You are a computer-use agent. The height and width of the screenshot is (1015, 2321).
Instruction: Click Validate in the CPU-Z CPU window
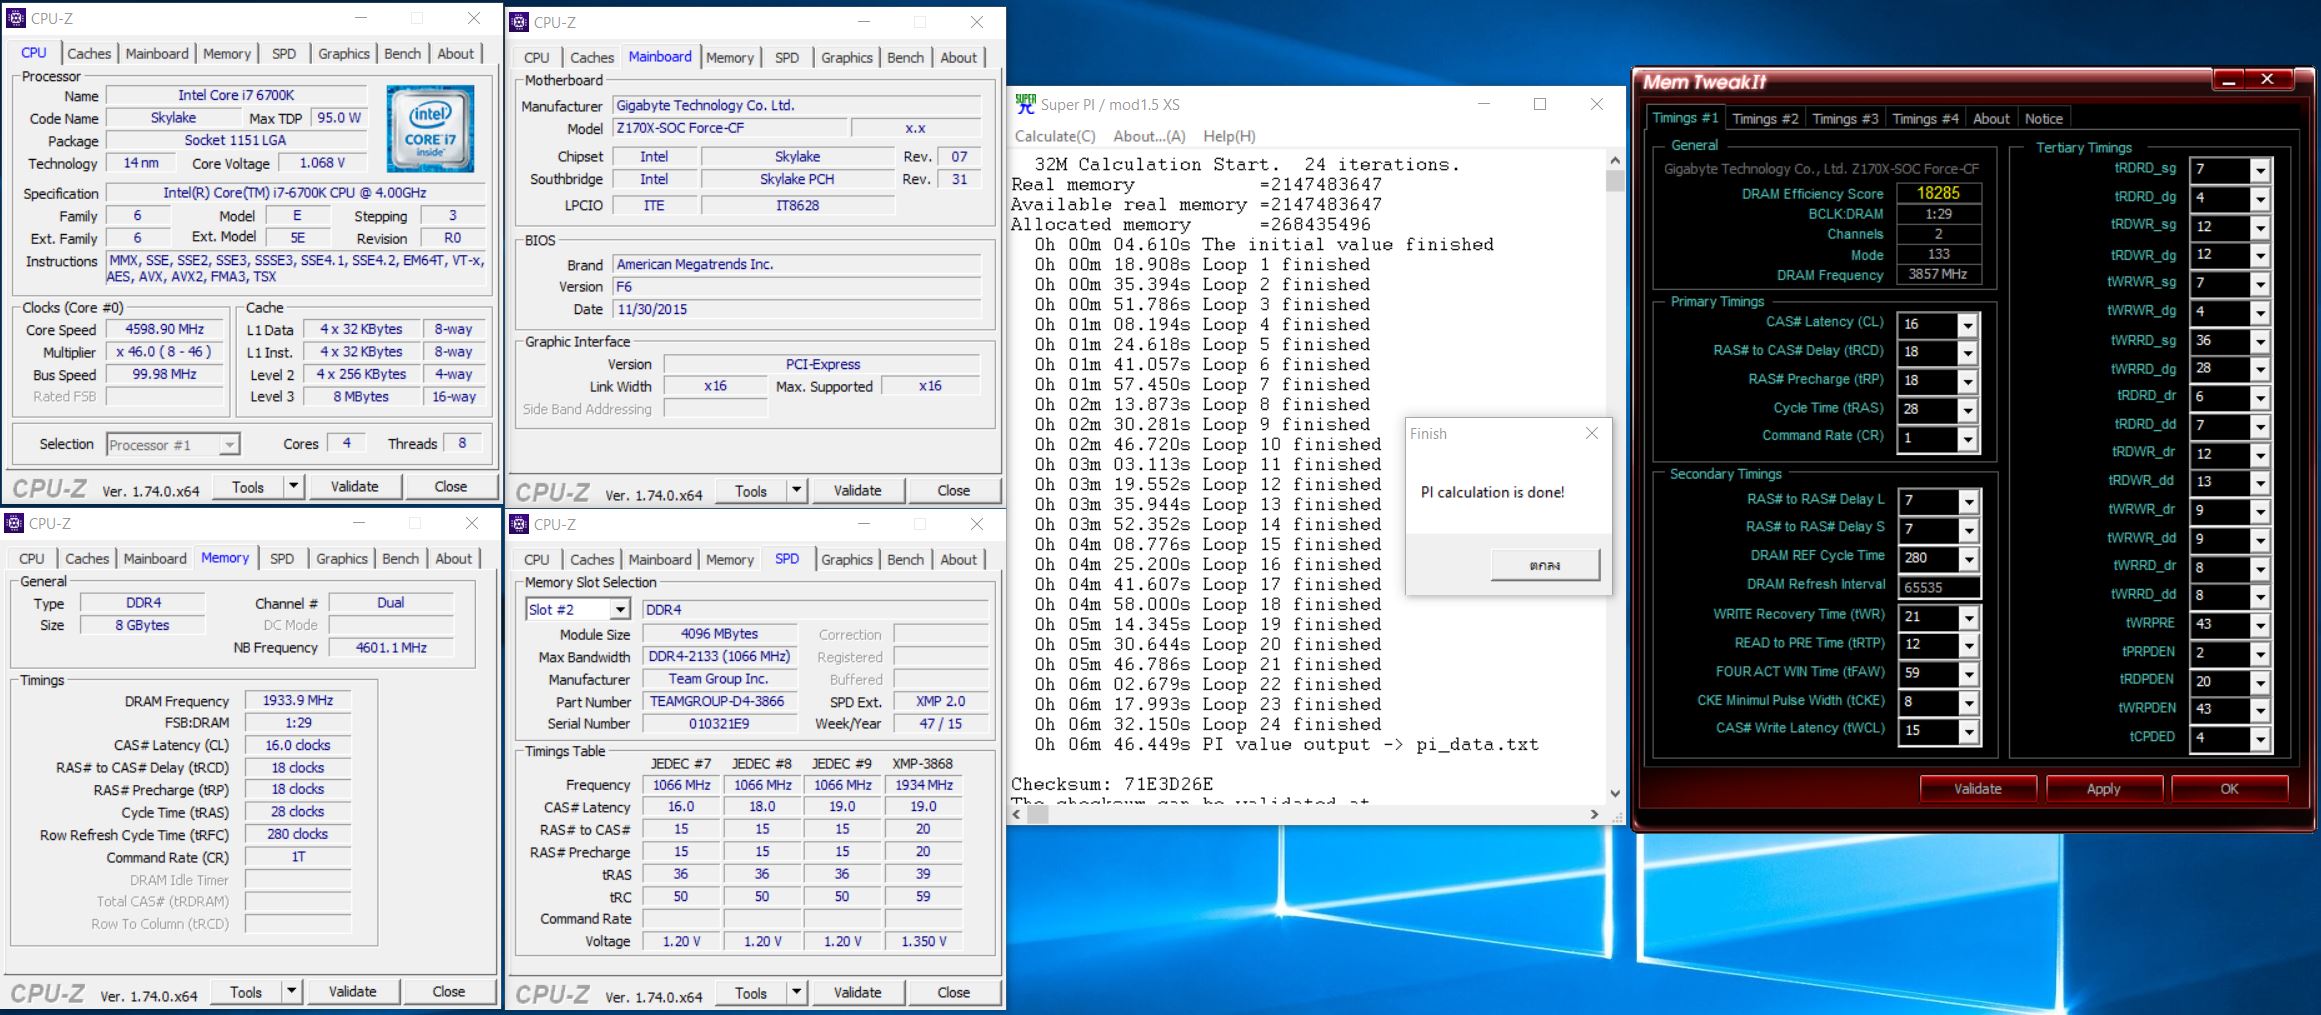click(x=354, y=487)
